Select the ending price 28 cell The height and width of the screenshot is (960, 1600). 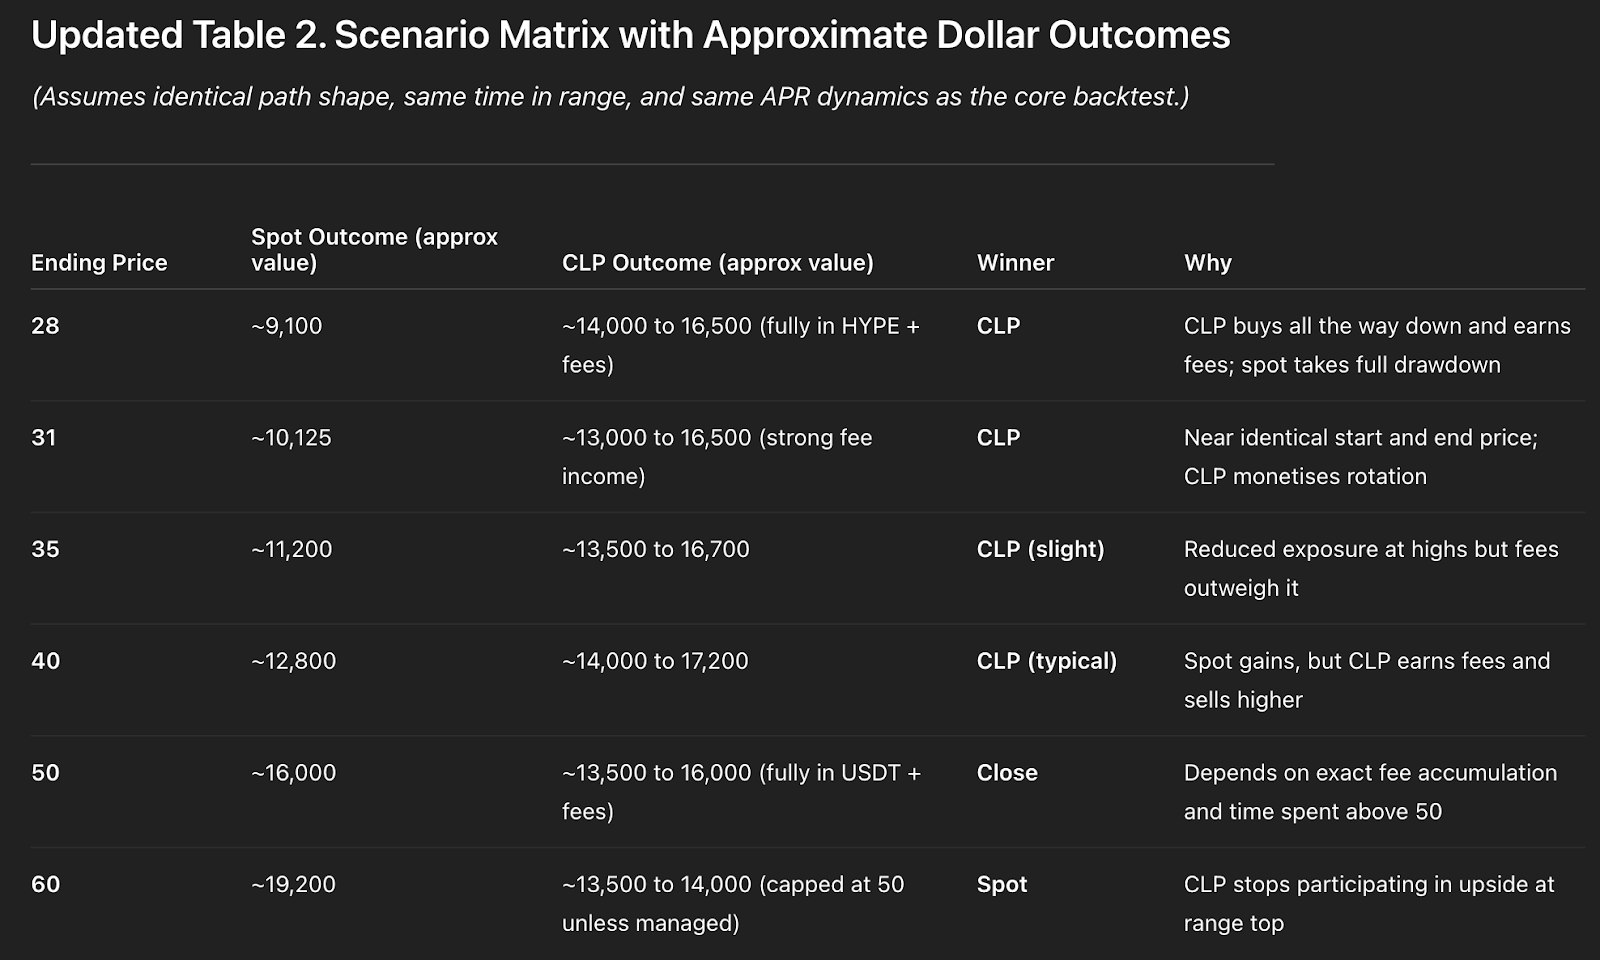point(45,326)
